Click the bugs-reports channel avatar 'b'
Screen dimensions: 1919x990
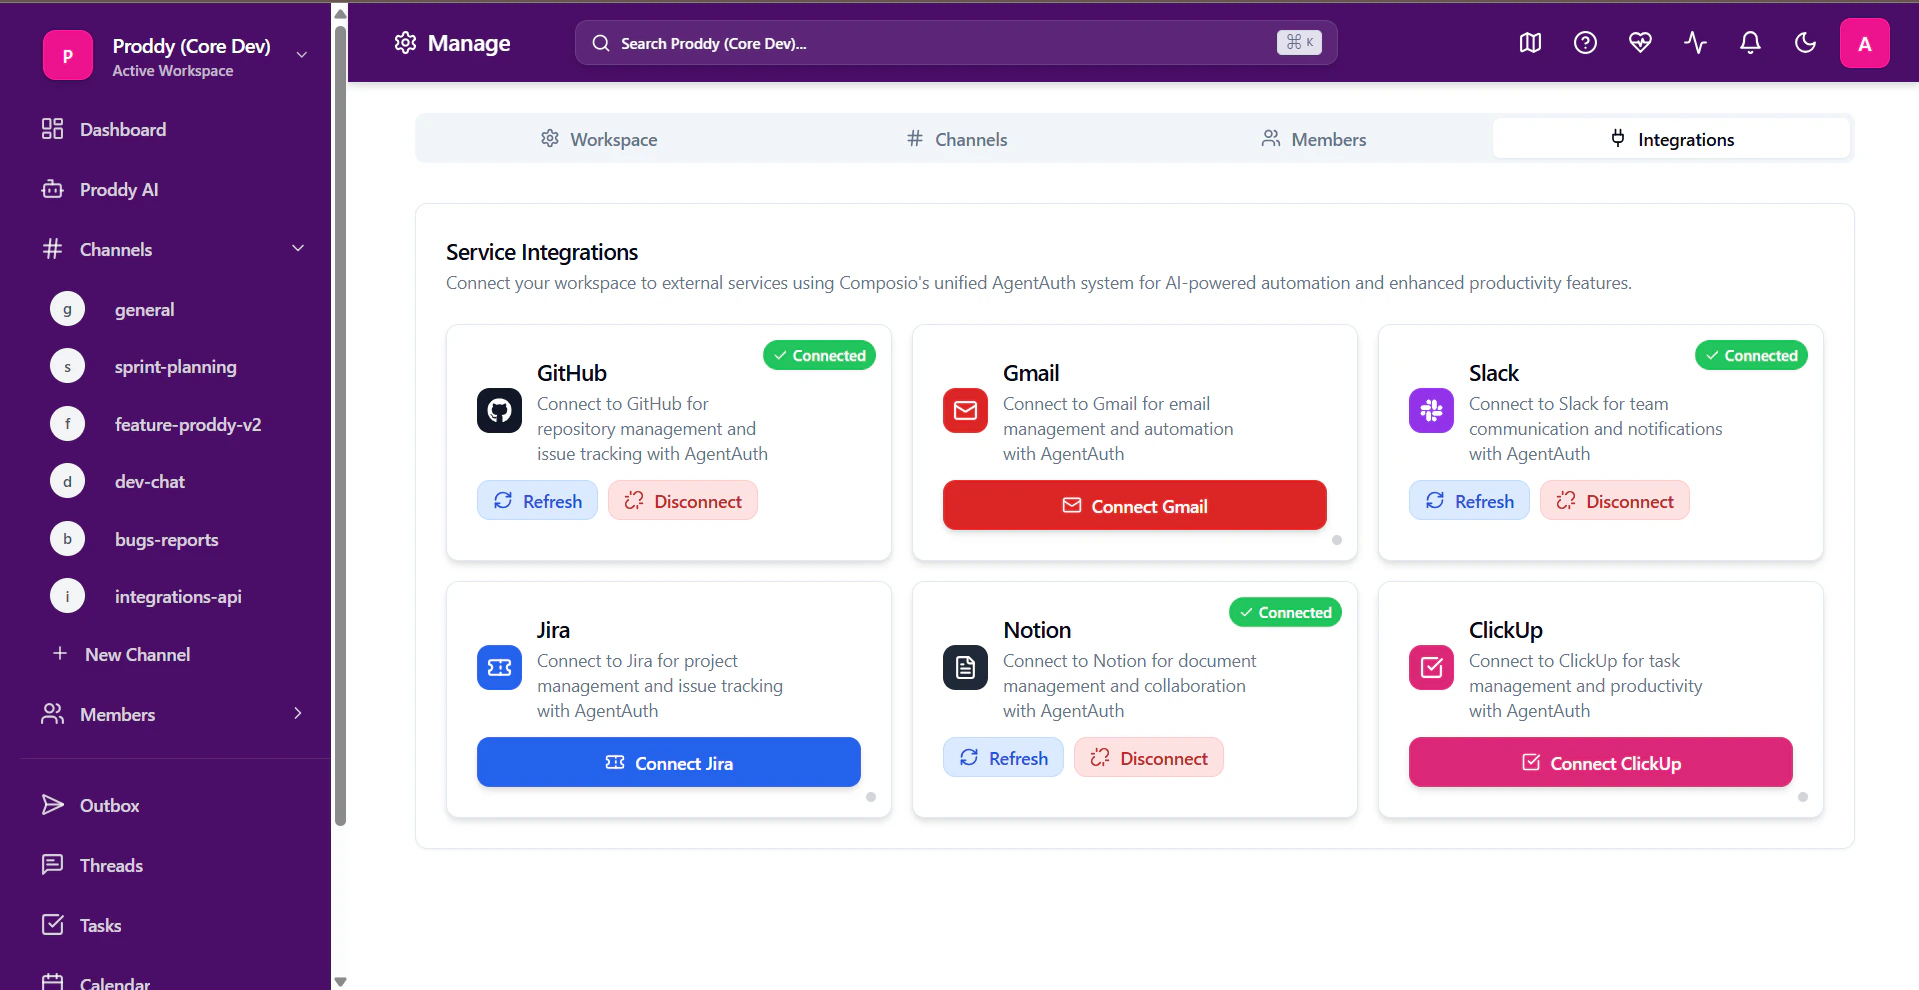tap(67, 539)
